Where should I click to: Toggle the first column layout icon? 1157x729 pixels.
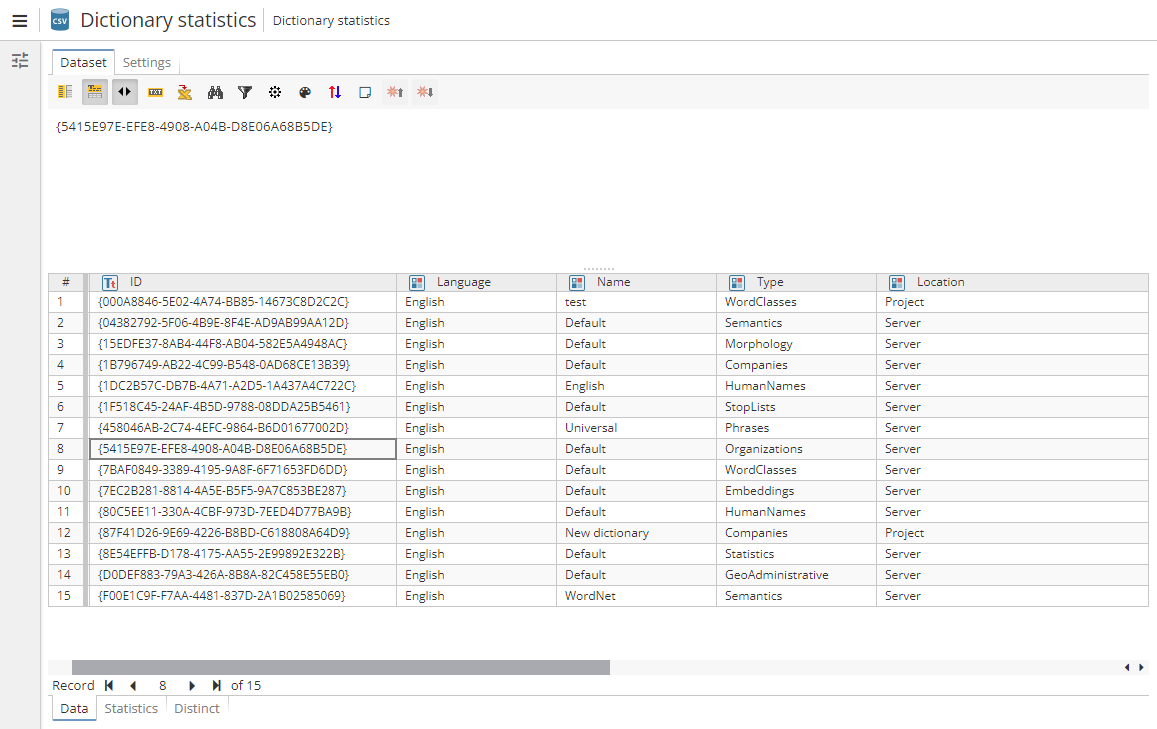coord(65,92)
